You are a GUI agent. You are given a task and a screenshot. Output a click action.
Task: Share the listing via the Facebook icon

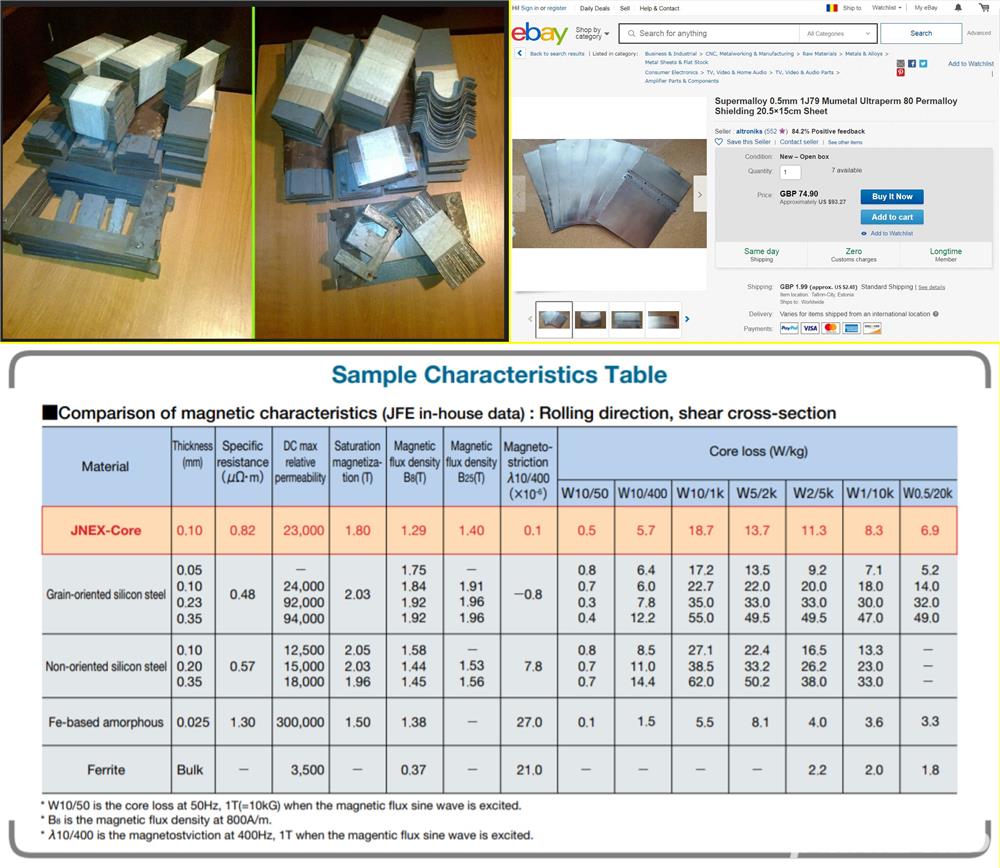tap(912, 64)
